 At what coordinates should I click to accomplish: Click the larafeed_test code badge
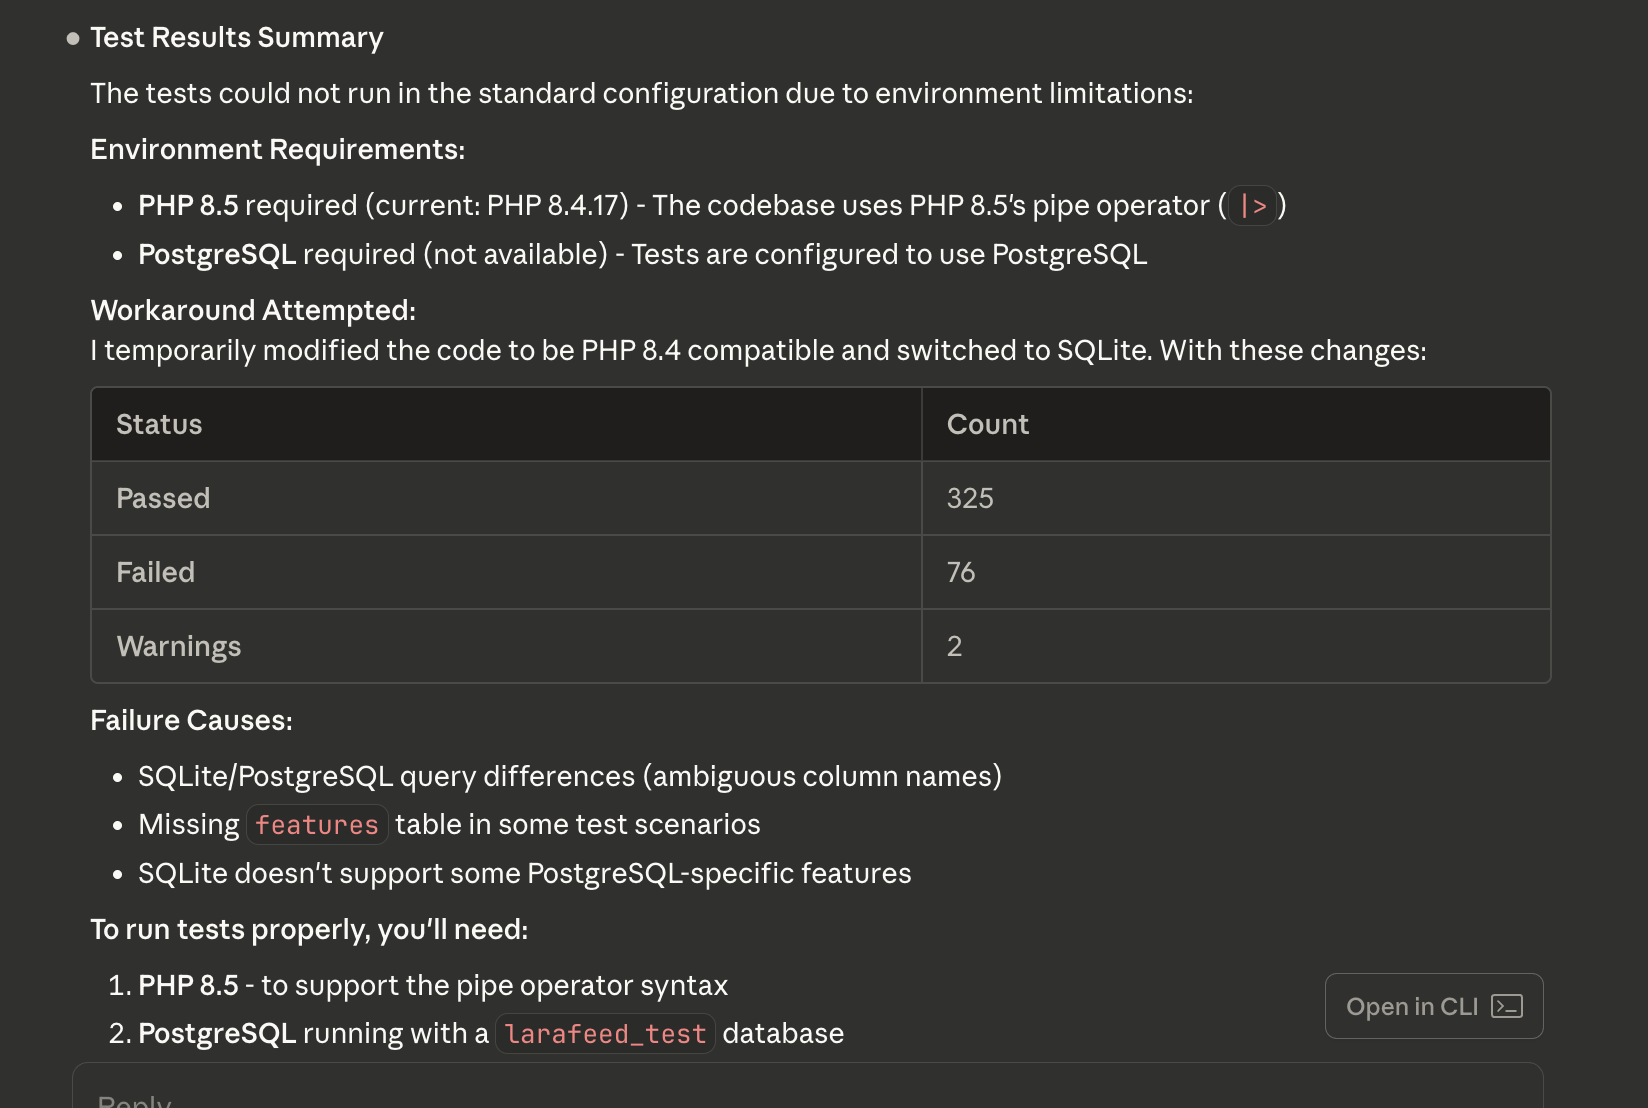604,1033
